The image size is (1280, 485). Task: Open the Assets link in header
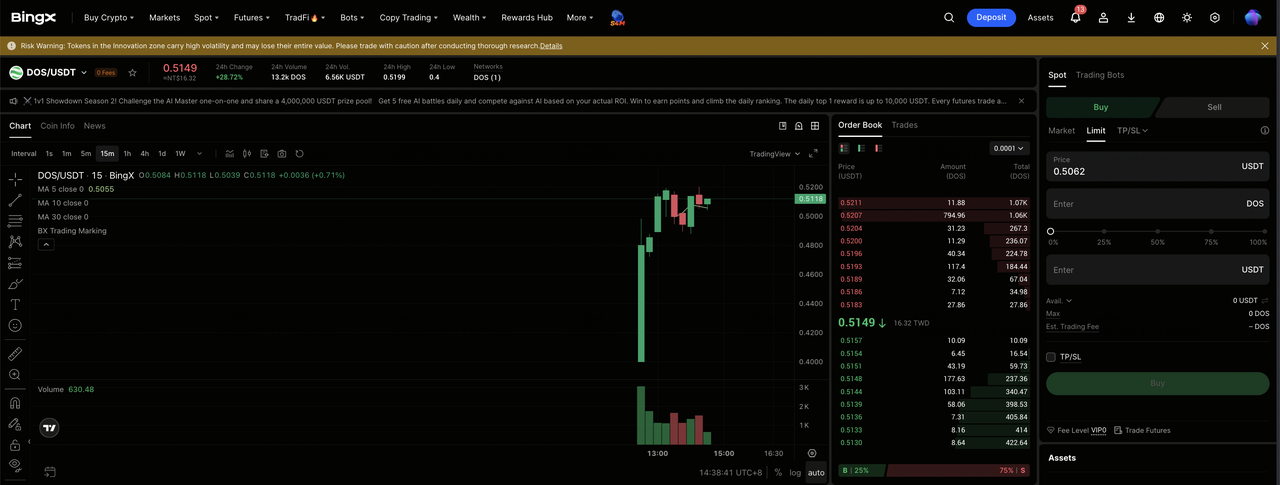click(x=1040, y=17)
